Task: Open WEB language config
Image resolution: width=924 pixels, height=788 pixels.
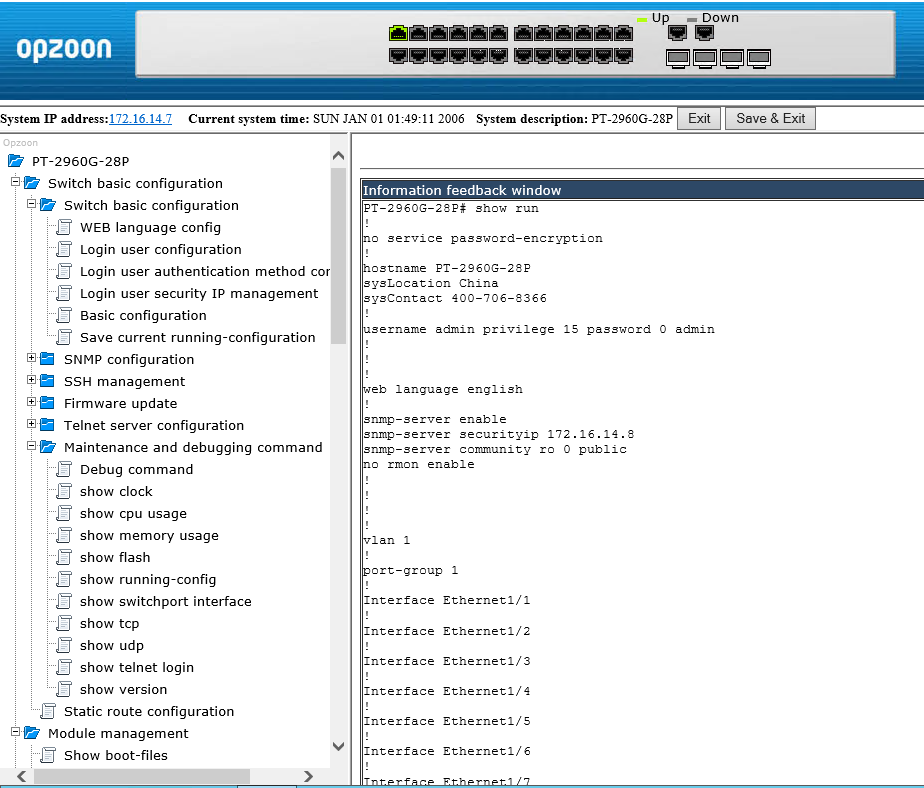Action: [150, 228]
